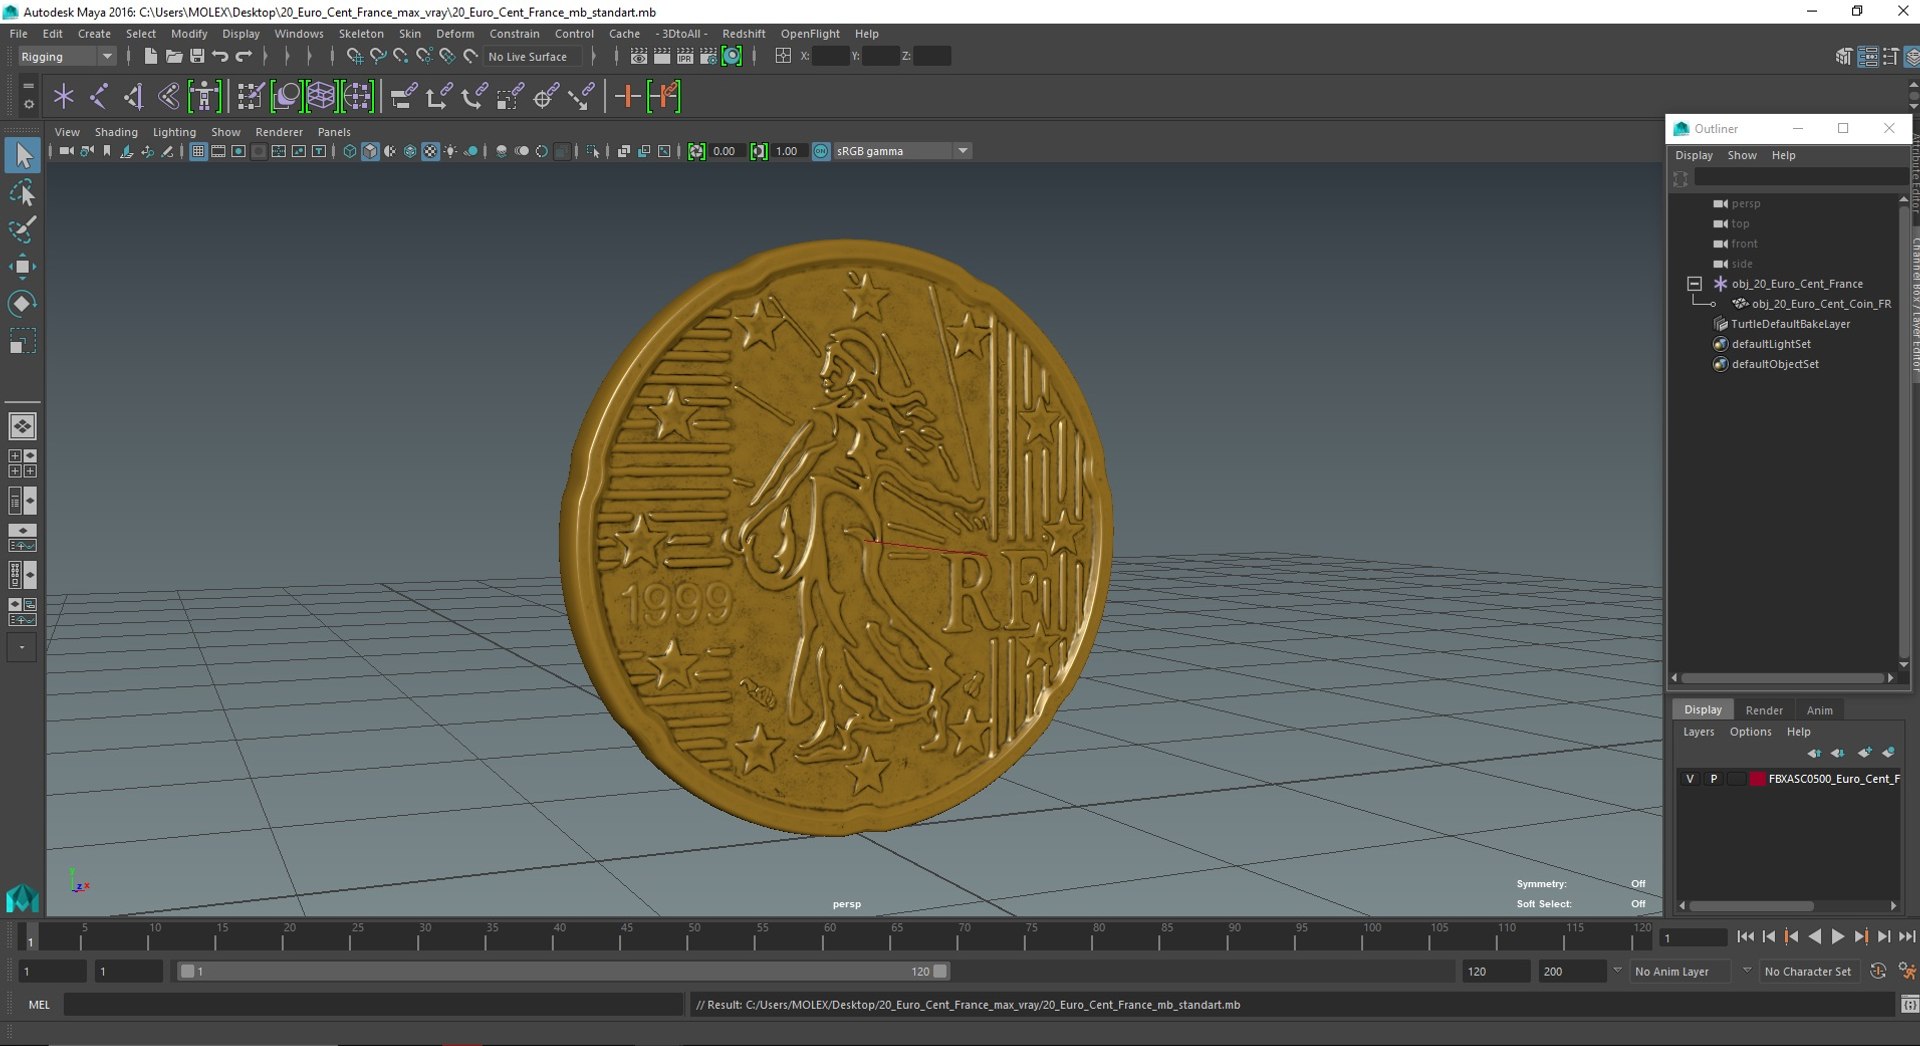Screen dimensions: 1920x1046
Task: Save the scene with the floppy icon
Action: [197, 56]
